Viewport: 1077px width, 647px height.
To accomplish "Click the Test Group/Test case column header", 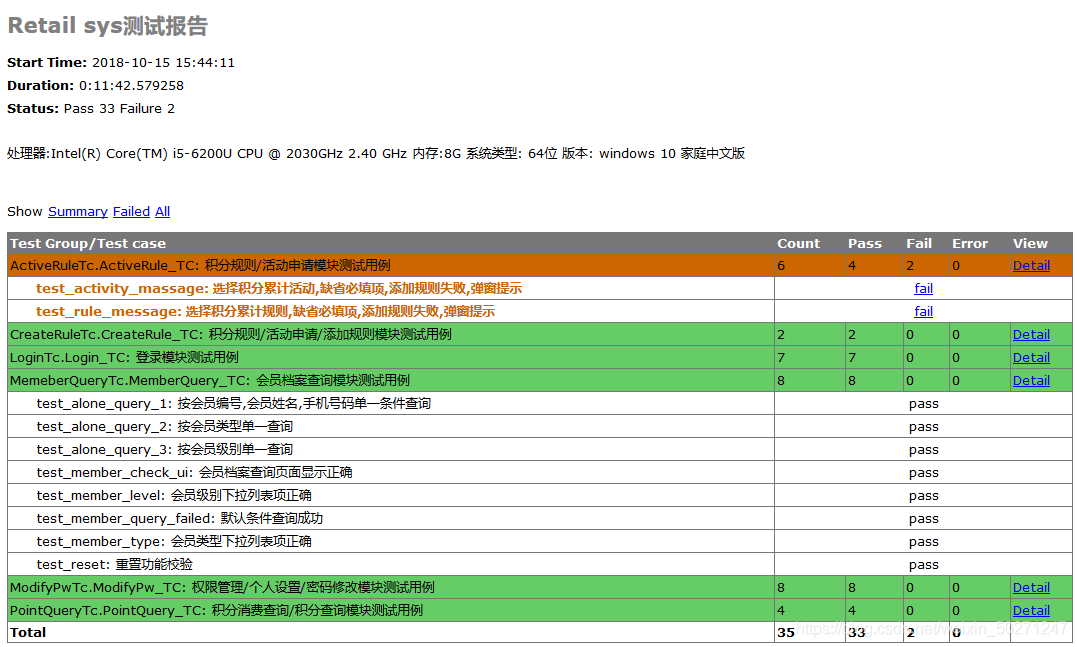I will [x=88, y=244].
